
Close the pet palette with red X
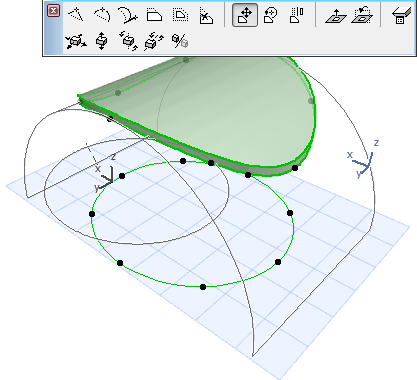coord(53,11)
